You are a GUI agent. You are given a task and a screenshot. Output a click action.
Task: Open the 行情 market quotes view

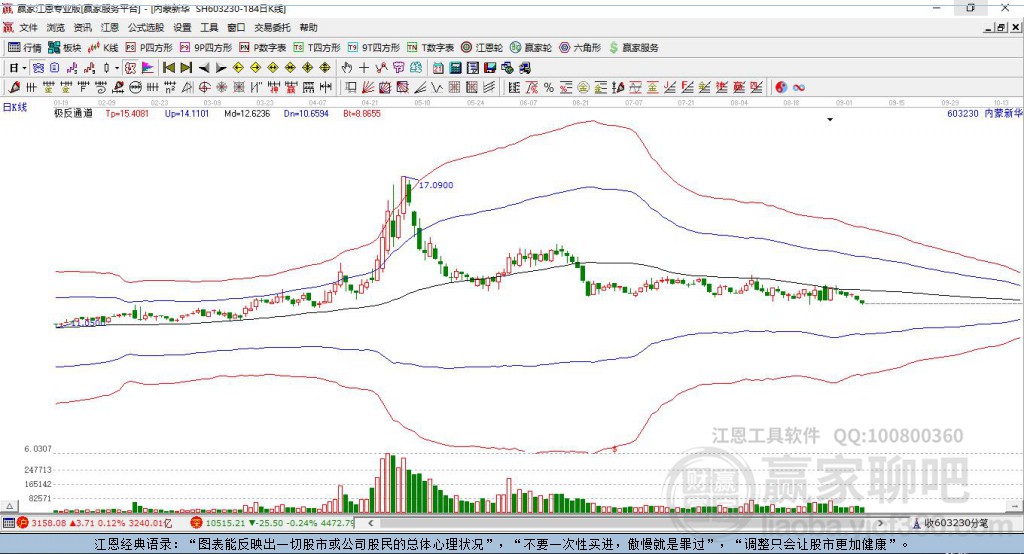pyautogui.click(x=24, y=48)
